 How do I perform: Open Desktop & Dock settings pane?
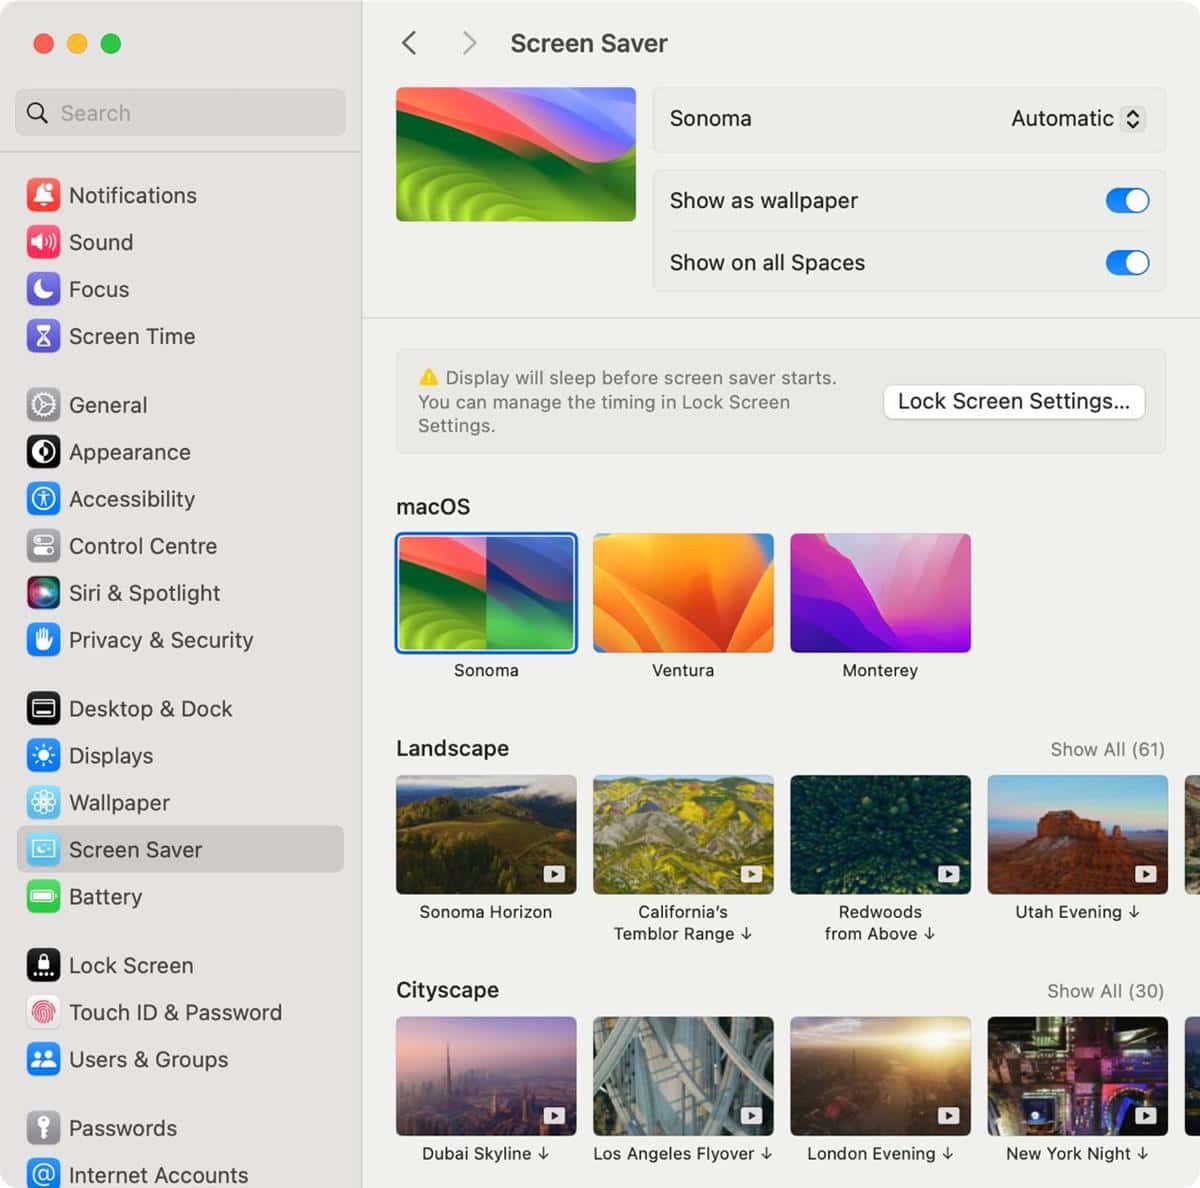point(150,709)
